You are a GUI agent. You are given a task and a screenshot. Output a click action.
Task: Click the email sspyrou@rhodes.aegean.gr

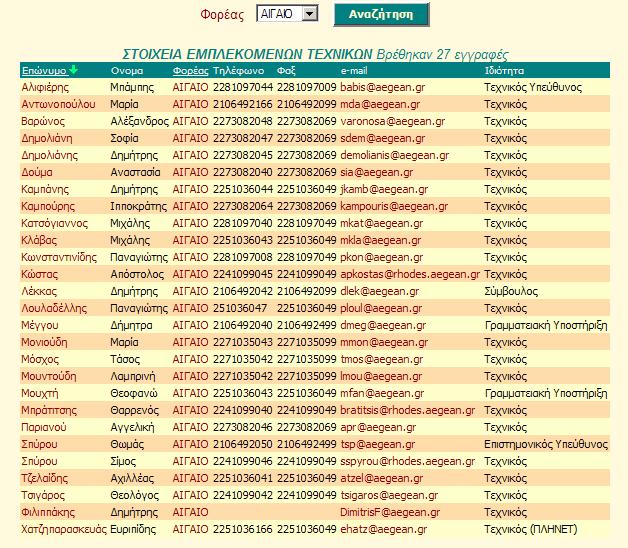click(x=408, y=461)
